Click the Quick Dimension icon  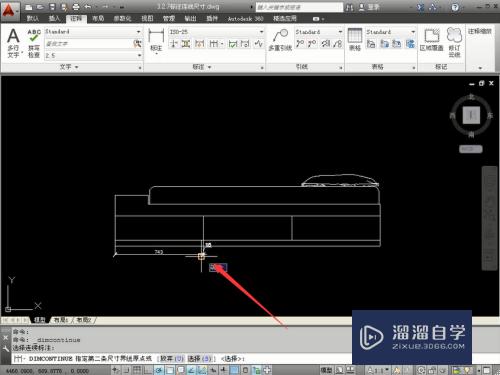tap(200, 44)
